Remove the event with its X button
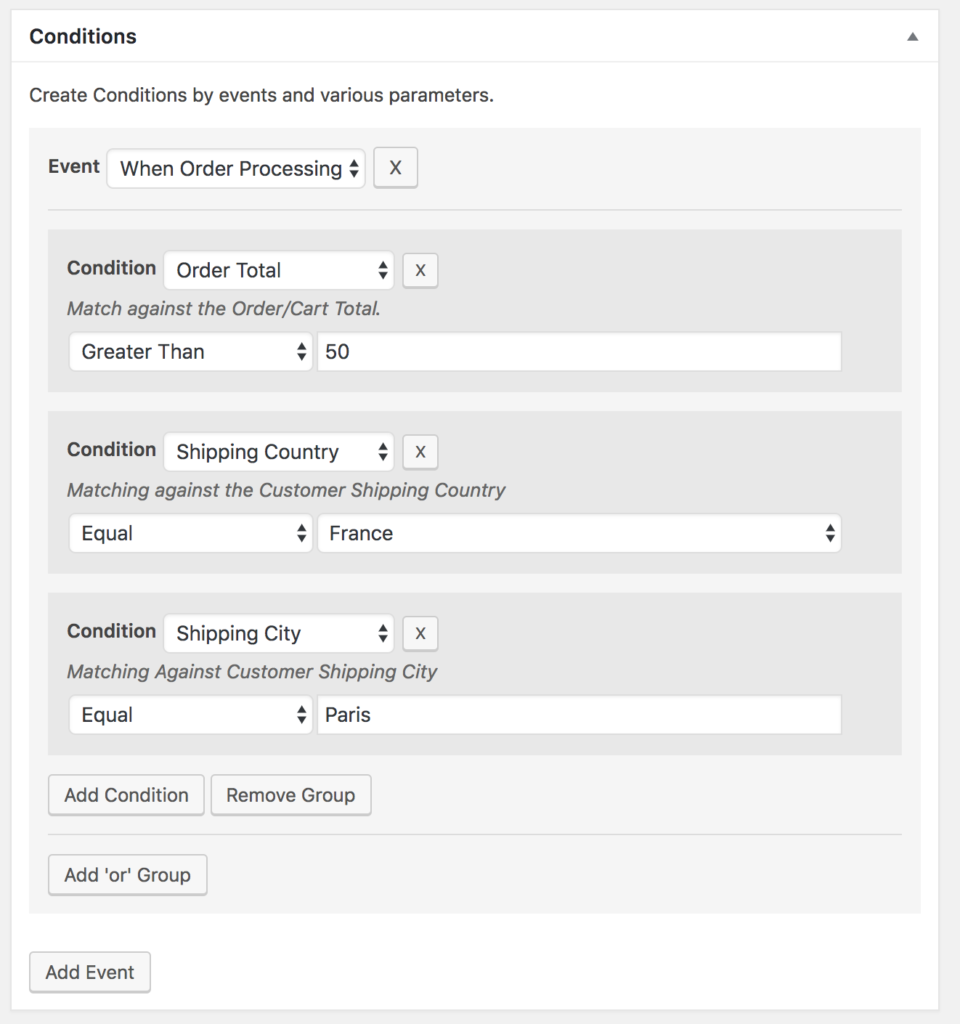This screenshot has width=960, height=1024. pos(395,168)
